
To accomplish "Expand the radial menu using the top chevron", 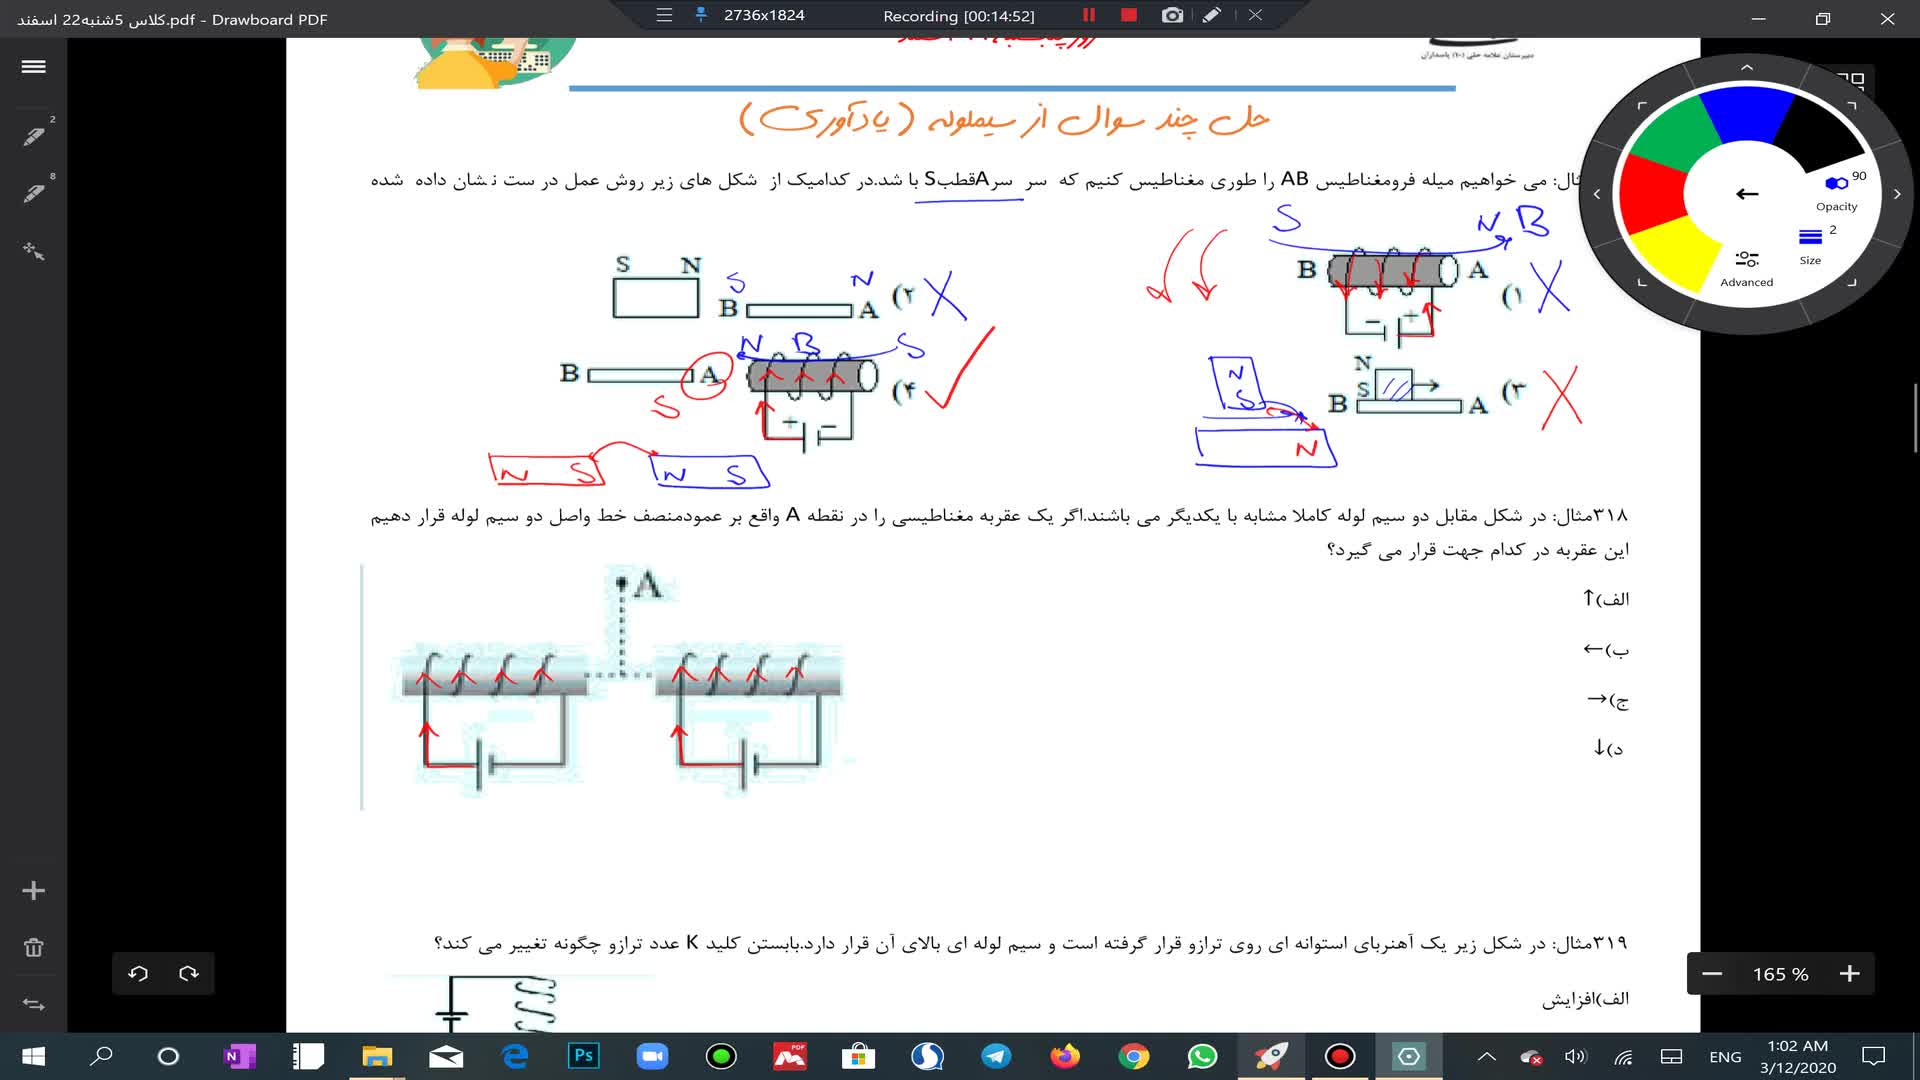I will pos(1747,67).
